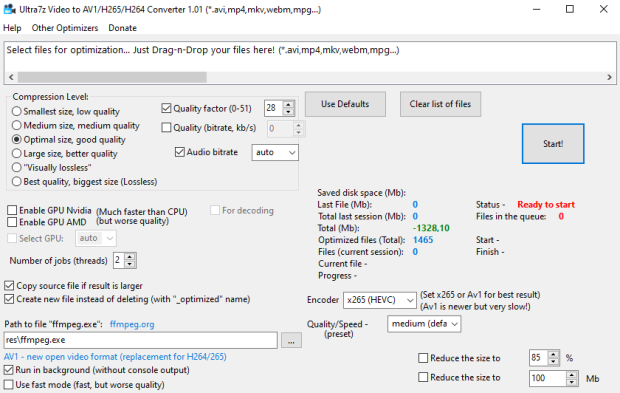Open the Help menu

(12, 28)
